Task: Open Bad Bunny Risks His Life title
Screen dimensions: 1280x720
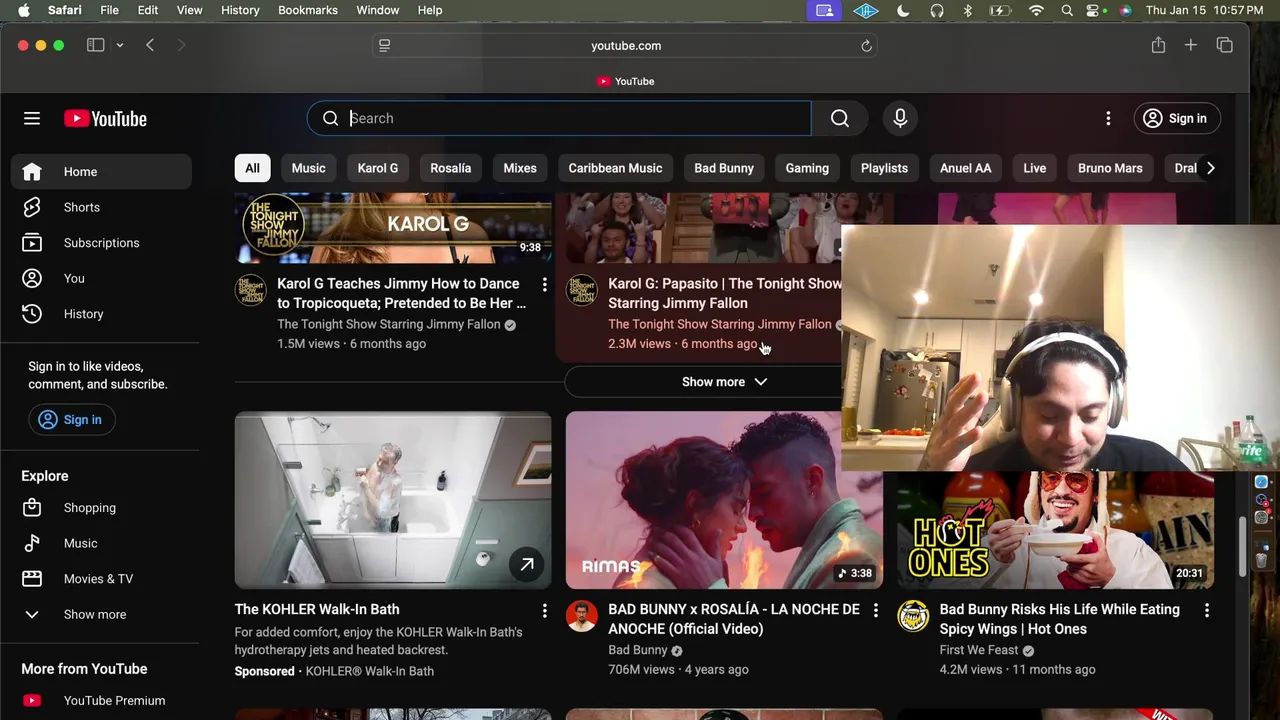Action: point(1060,619)
